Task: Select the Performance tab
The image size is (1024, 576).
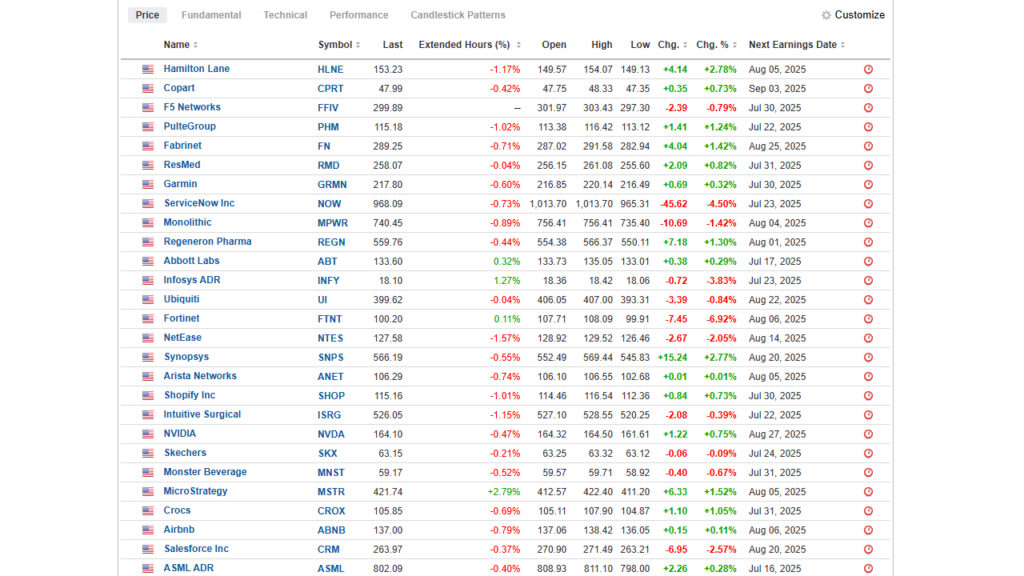Action: click(359, 15)
